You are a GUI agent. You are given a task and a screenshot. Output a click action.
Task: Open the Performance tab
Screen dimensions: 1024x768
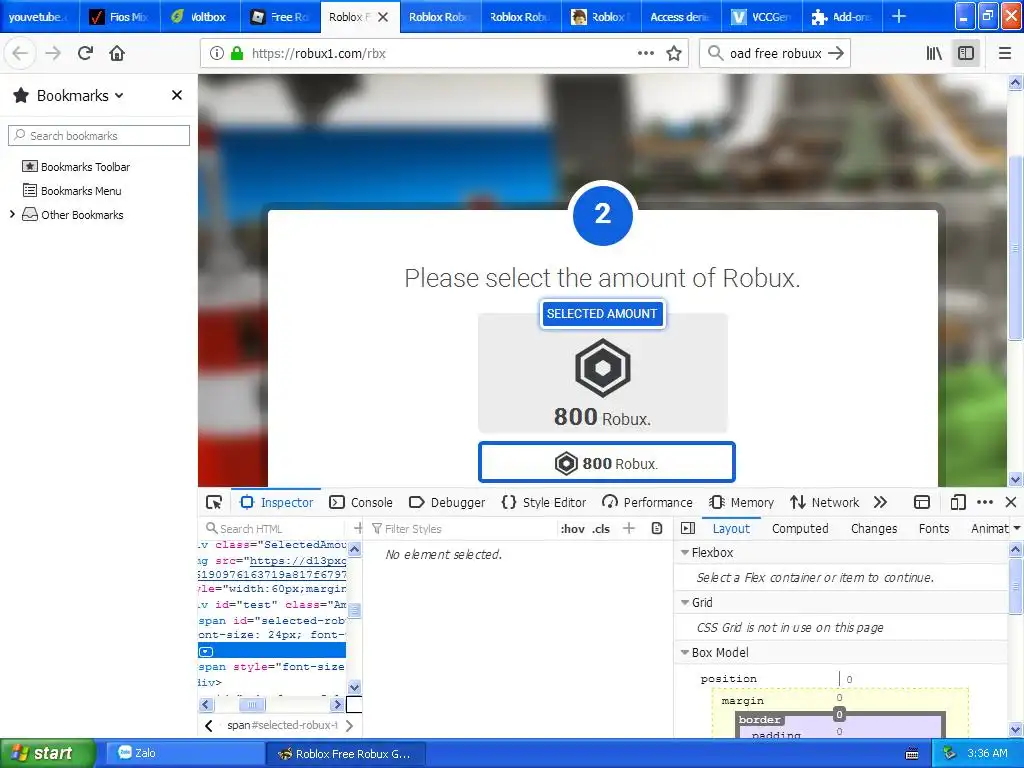648,502
